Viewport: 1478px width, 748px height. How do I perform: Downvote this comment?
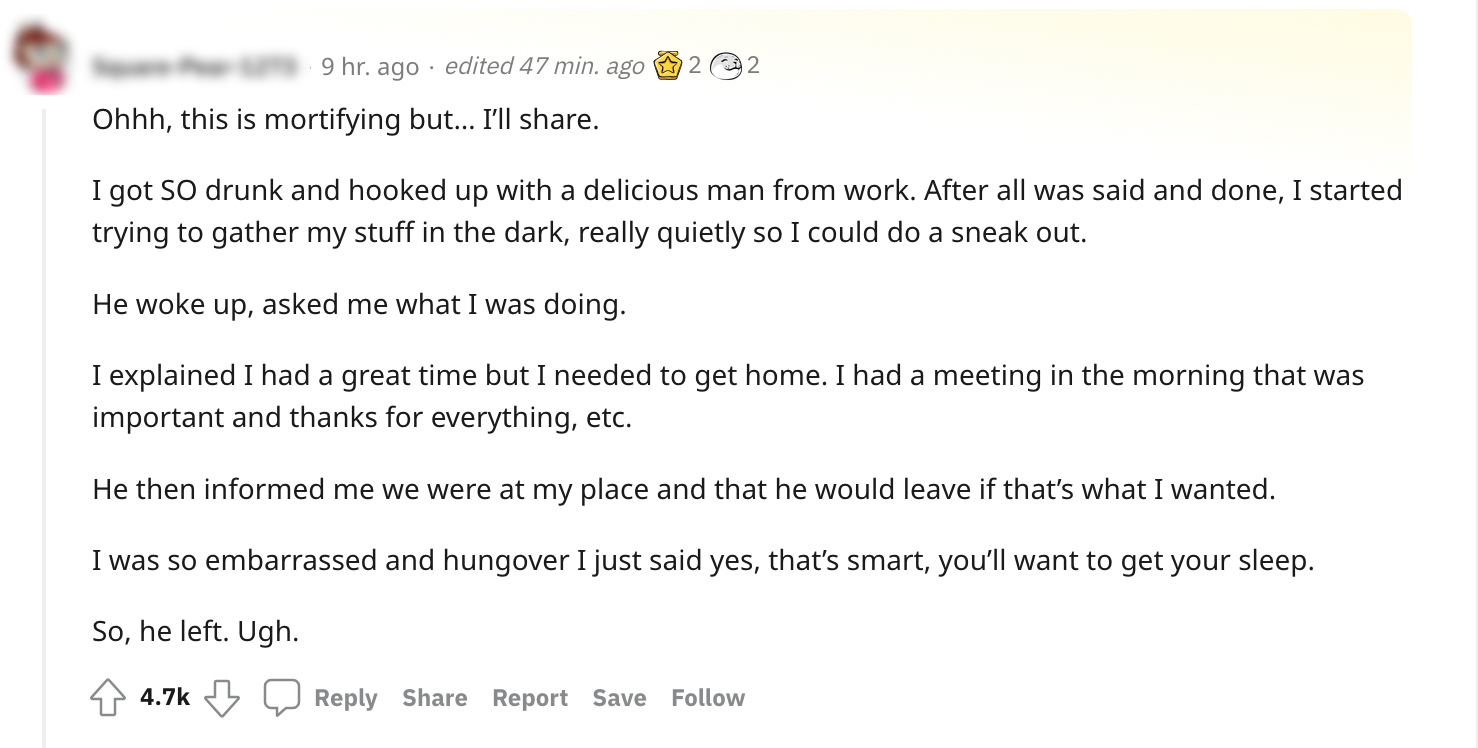coord(222,698)
